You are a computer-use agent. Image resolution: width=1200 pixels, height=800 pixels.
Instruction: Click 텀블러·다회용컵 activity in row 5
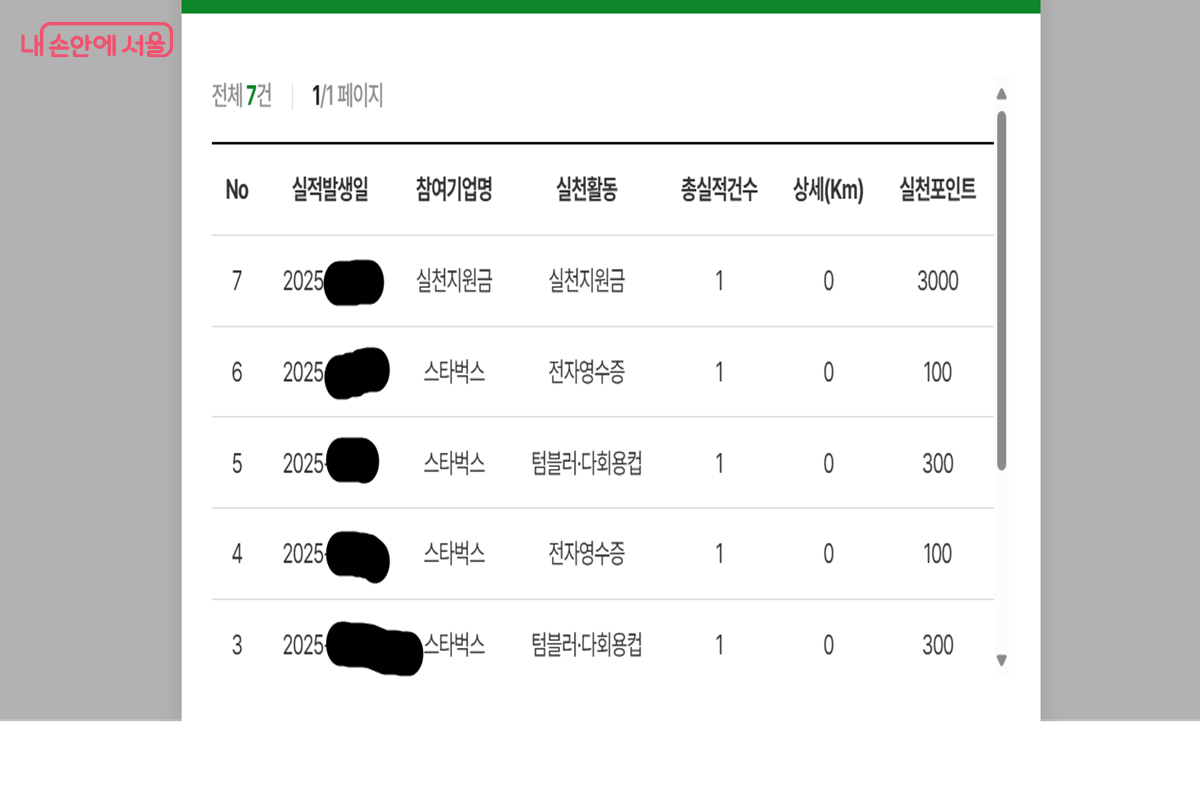(587, 464)
